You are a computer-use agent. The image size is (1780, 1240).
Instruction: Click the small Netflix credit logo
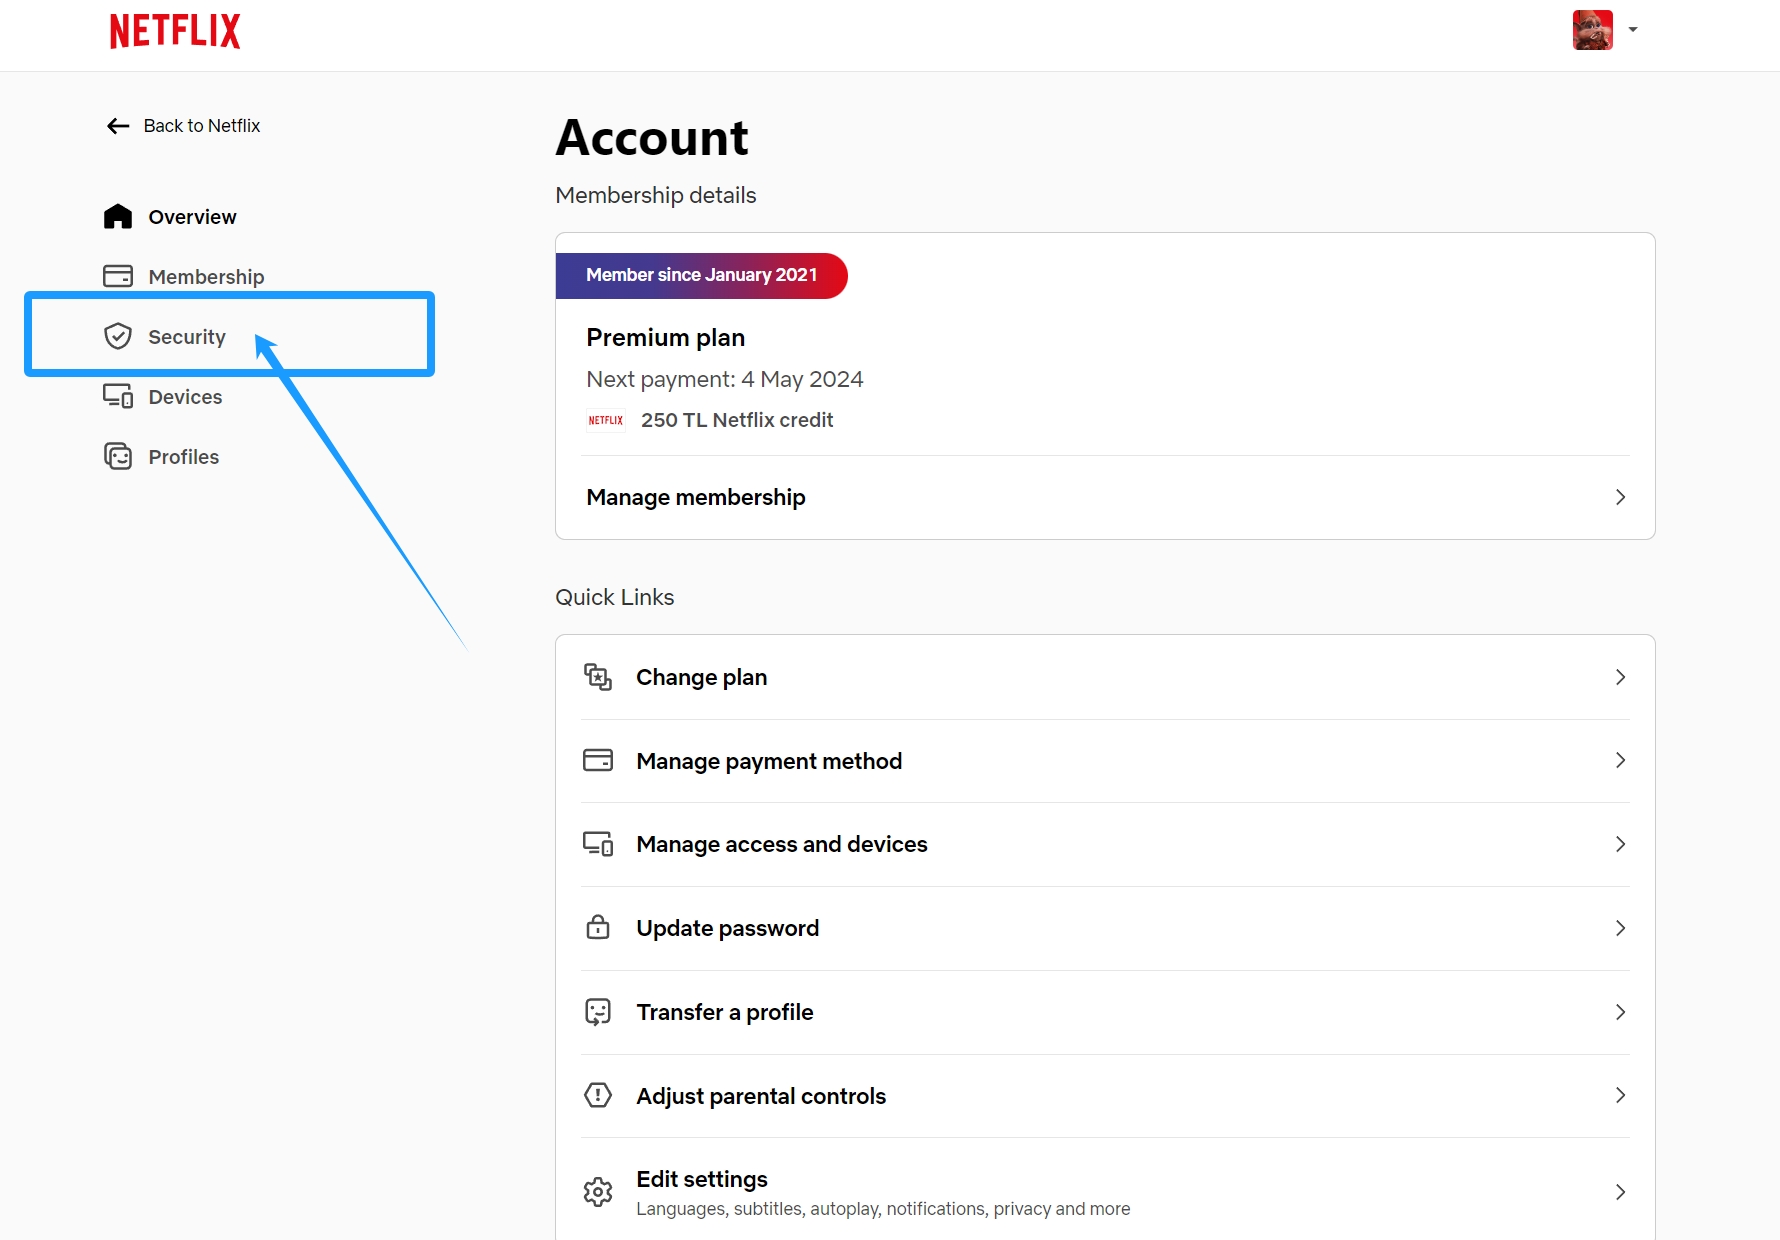[x=605, y=421]
